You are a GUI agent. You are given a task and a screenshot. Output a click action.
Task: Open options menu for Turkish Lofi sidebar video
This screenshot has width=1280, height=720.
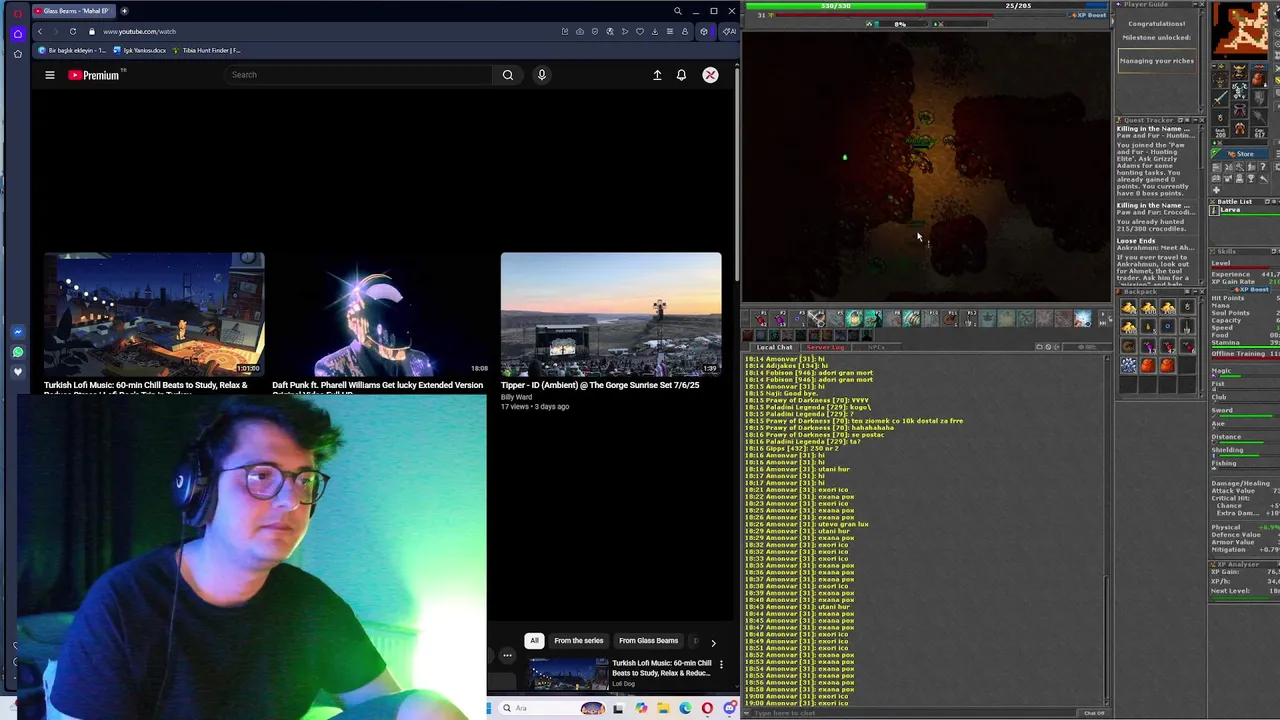[721, 664]
